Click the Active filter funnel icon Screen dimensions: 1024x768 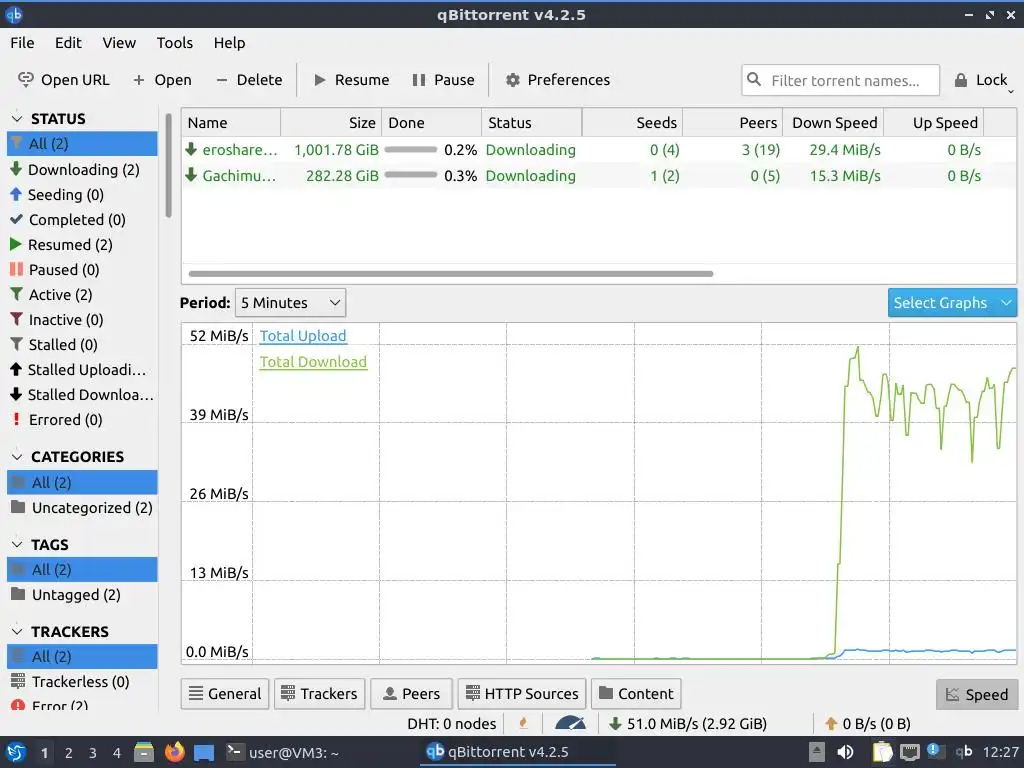(x=16, y=294)
